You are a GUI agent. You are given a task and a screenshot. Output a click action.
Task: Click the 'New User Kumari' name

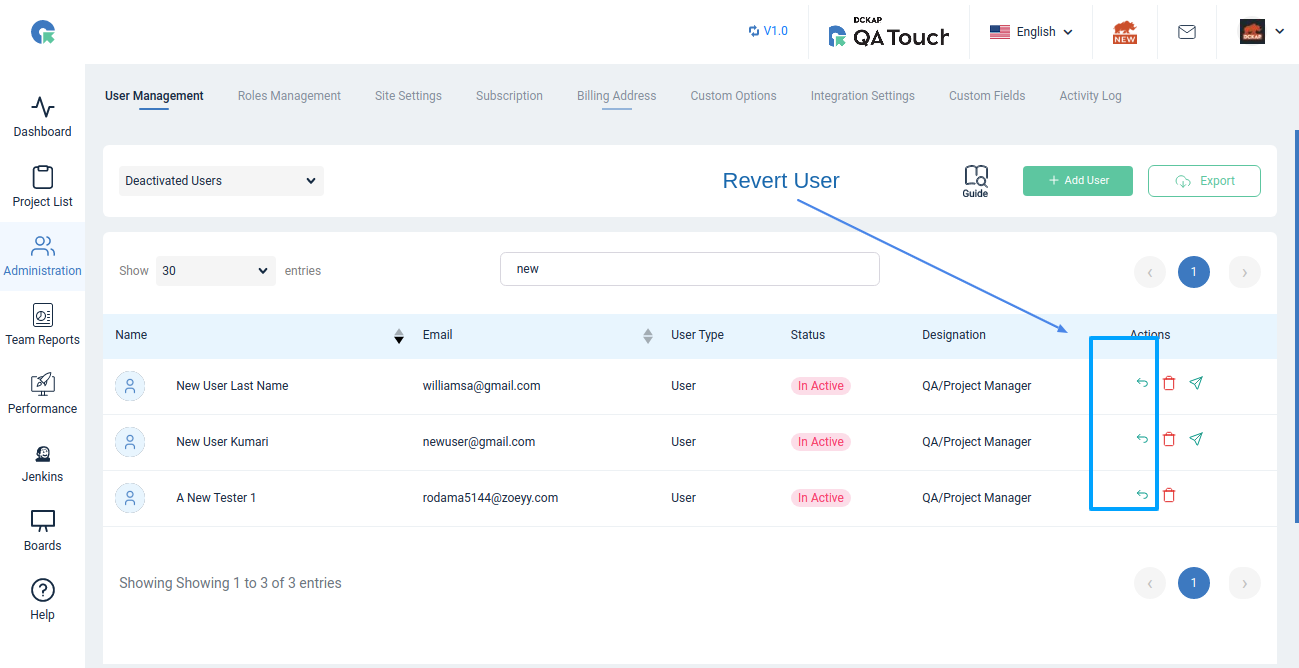pos(222,442)
